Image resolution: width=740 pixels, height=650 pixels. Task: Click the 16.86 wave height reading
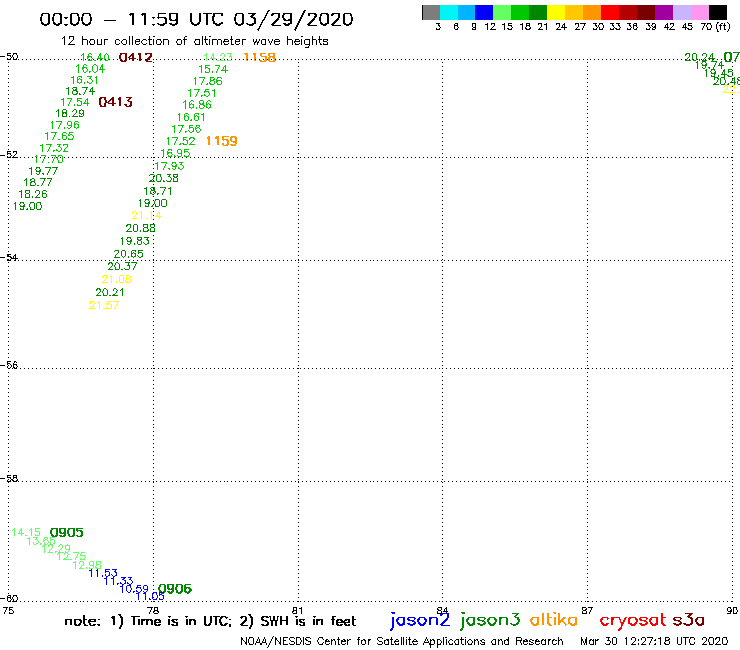coord(197,105)
